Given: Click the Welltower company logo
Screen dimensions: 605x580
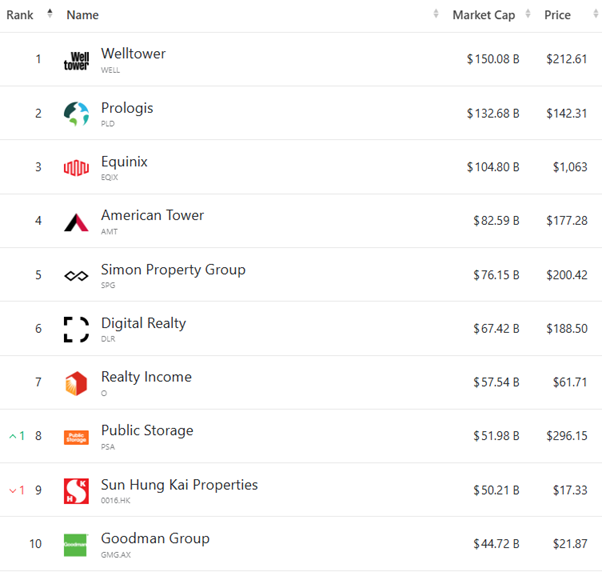Looking at the screenshot, I should coord(76,61).
